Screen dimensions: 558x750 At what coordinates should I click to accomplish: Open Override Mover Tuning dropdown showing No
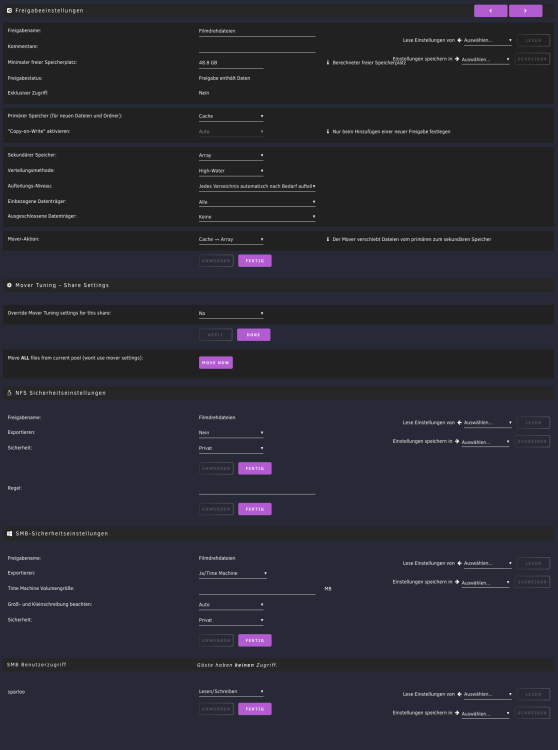(x=231, y=314)
